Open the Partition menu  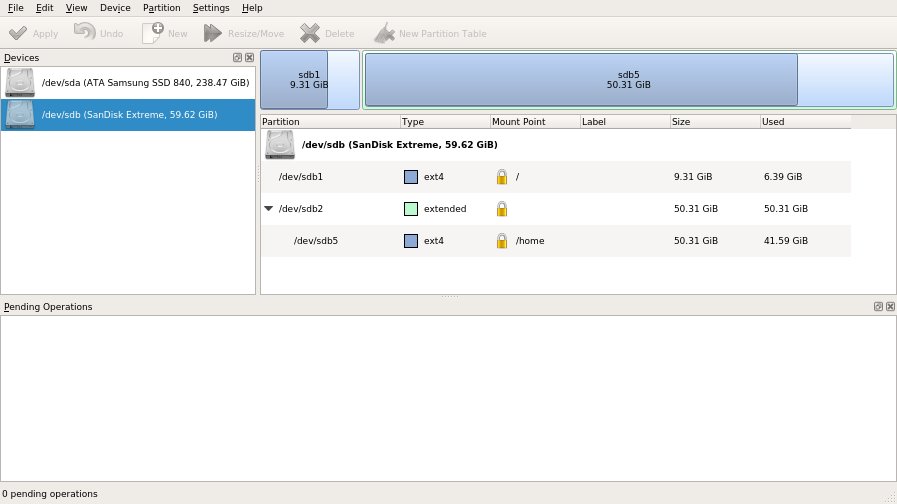(x=161, y=8)
